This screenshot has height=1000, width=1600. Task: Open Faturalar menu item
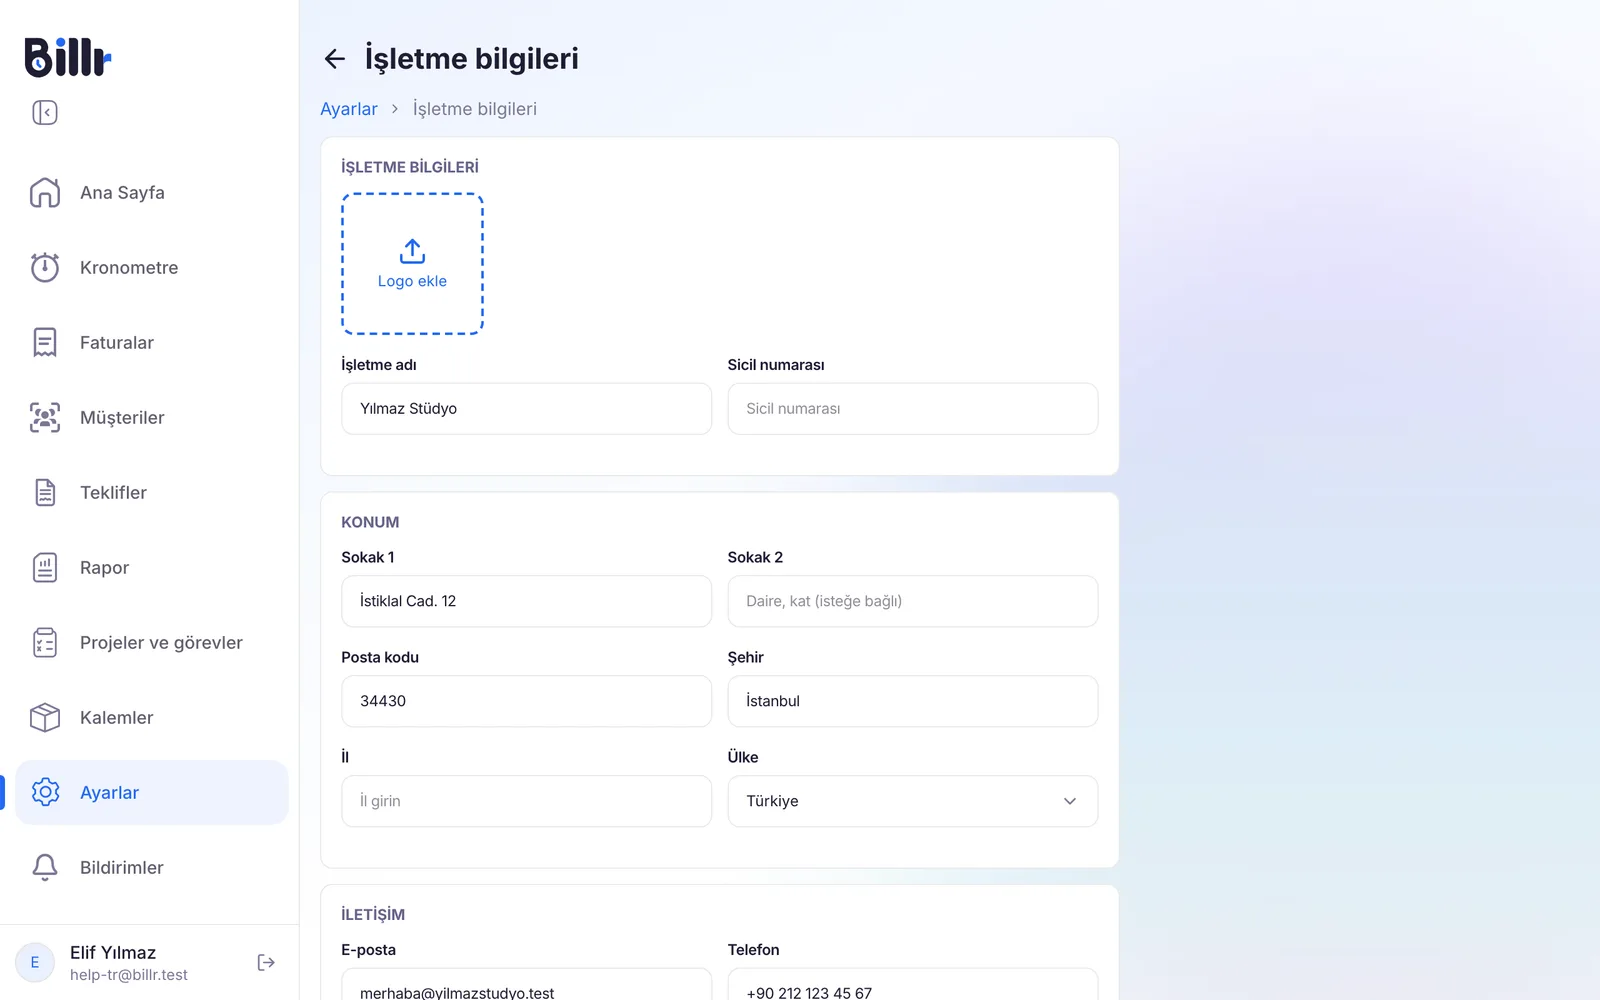pyautogui.click(x=152, y=342)
